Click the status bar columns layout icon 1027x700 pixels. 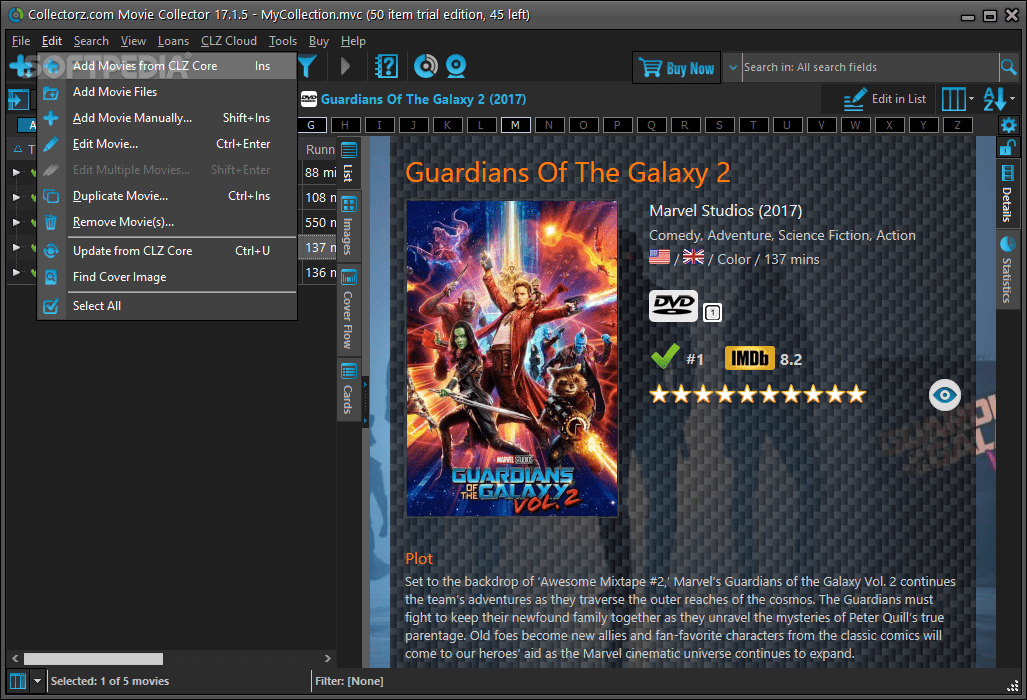pyautogui.click(x=18, y=681)
